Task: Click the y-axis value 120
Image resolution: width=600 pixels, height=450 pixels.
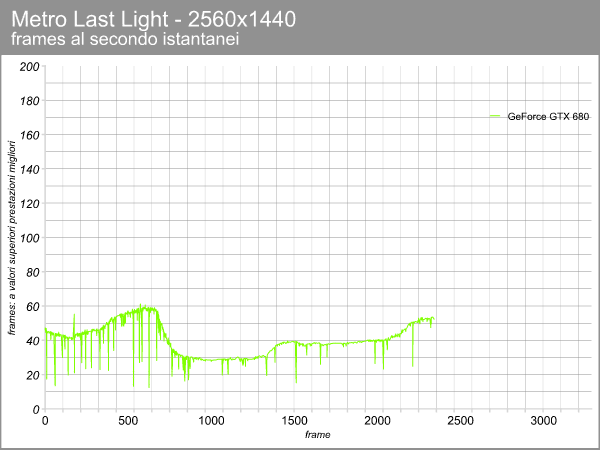Action: click(29, 204)
